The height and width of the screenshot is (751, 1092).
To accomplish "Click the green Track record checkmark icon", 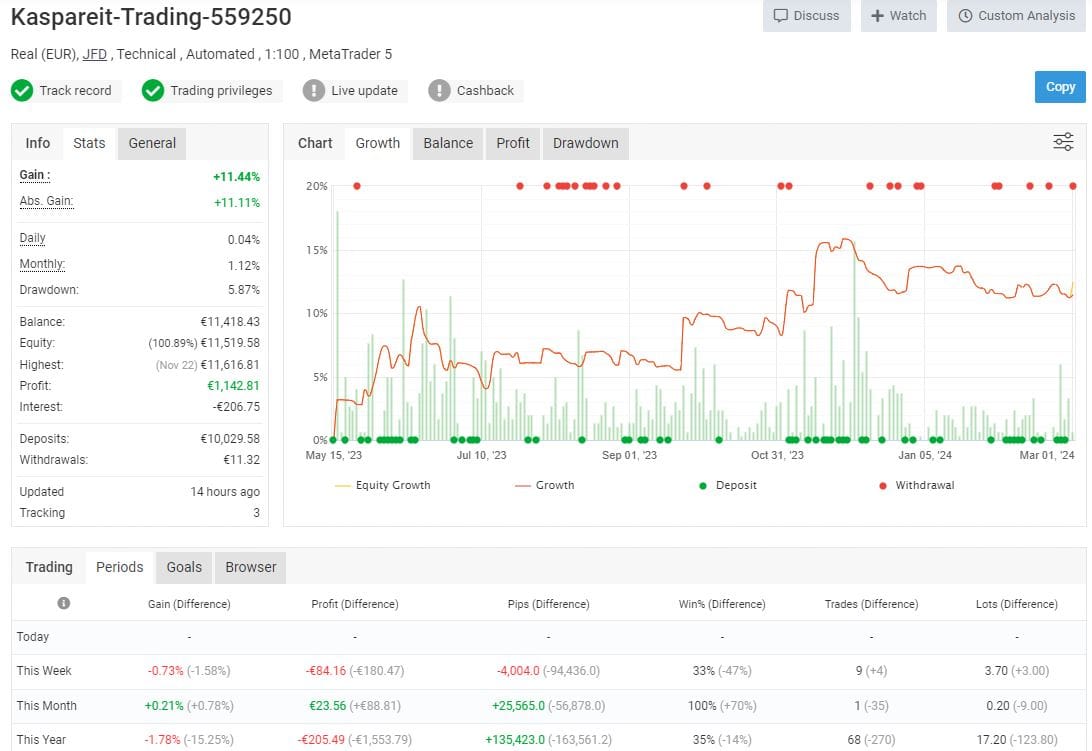I will point(22,90).
